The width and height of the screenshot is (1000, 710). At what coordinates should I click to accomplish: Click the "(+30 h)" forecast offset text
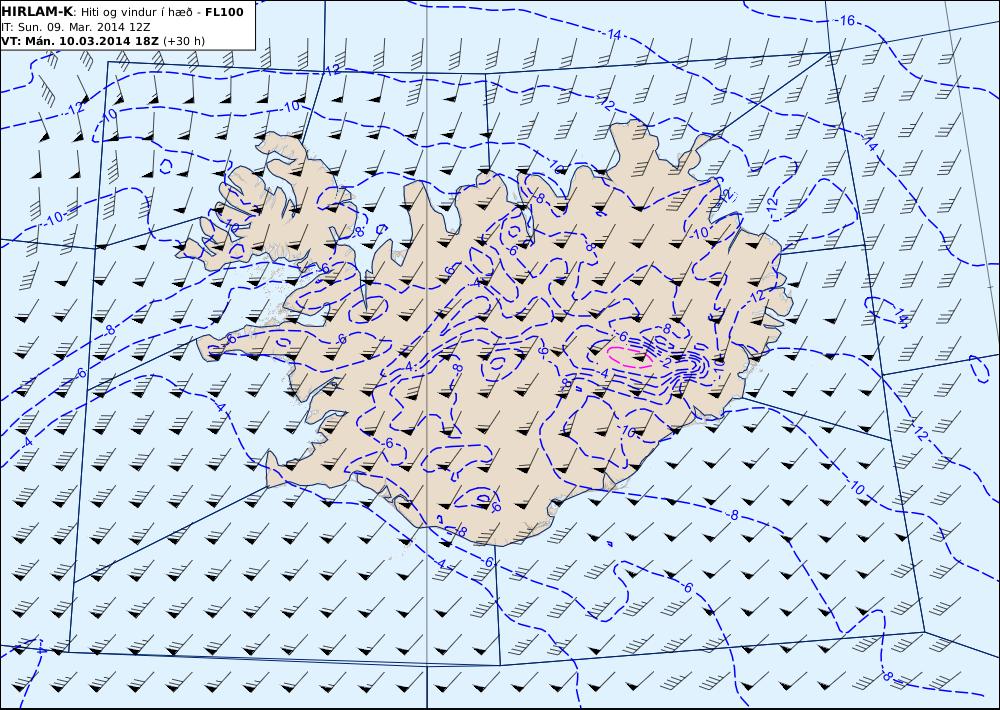pyautogui.click(x=184, y=41)
